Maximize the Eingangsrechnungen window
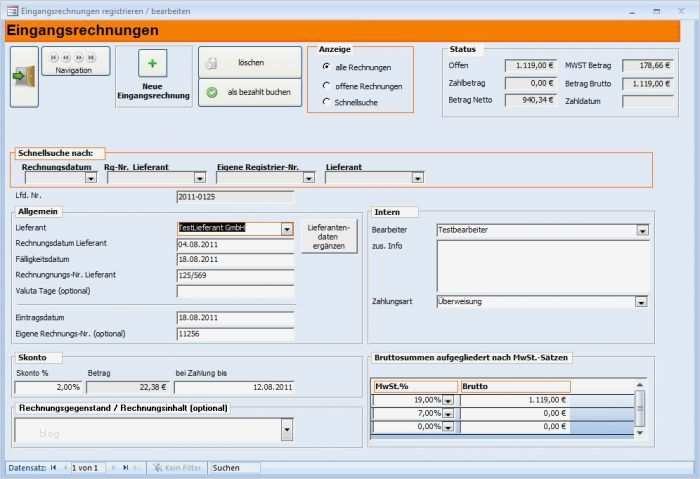700x479 pixels. point(657,12)
